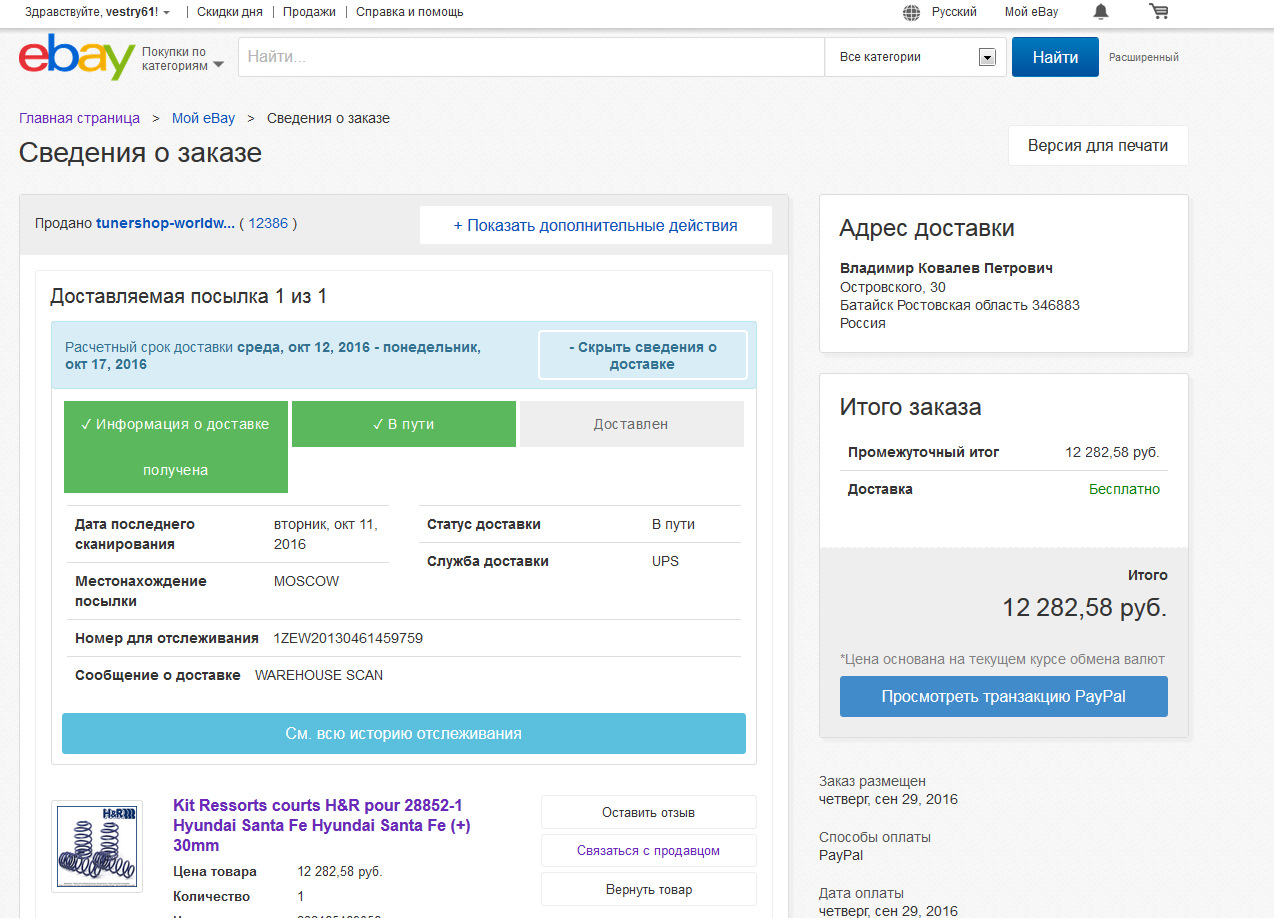Click recipient name Владимир Ковалев Петрович
Screen dimensions: 1274x918
(x=946, y=268)
